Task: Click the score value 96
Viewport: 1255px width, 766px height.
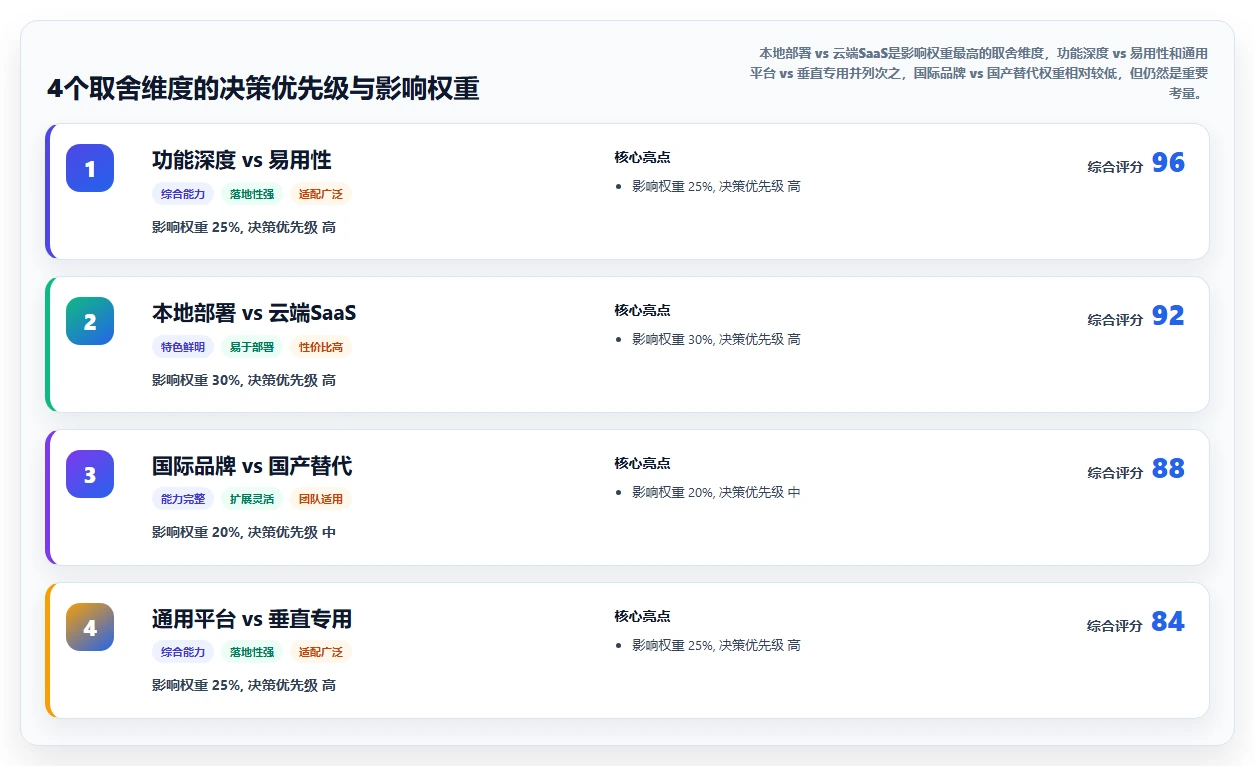Action: pos(1168,163)
